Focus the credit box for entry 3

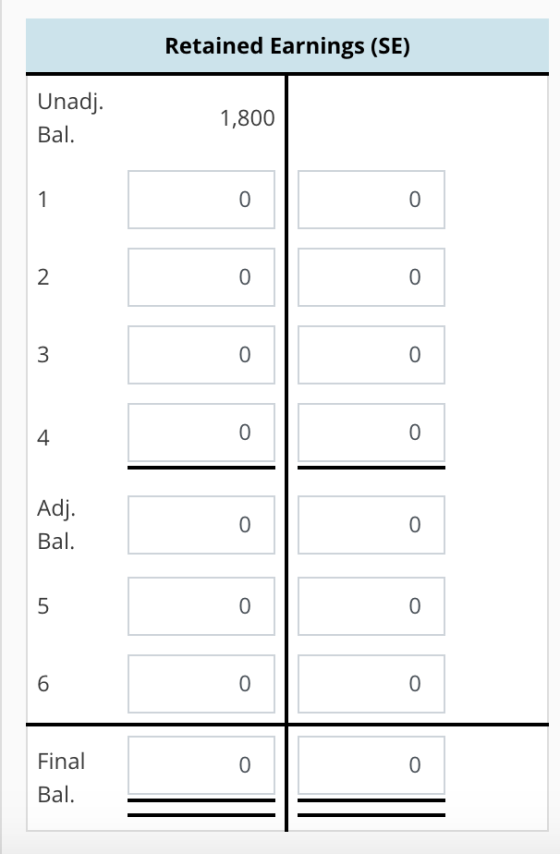[372, 355]
